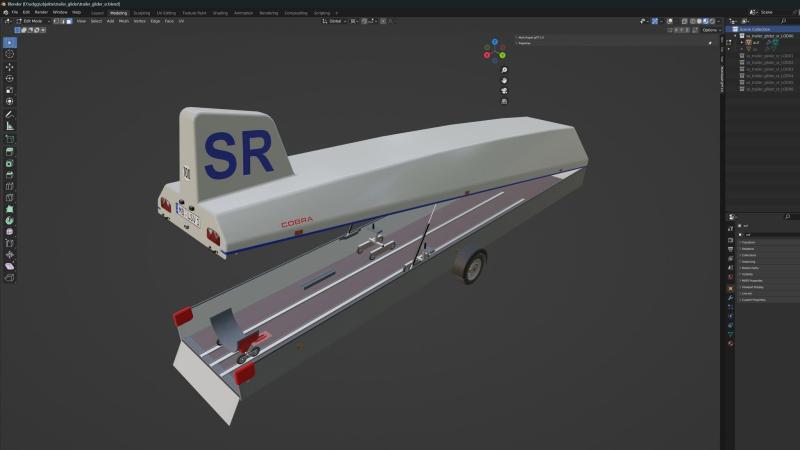Select the Poly Build tool
This screenshot has width=800, height=450.
click(x=10, y=209)
